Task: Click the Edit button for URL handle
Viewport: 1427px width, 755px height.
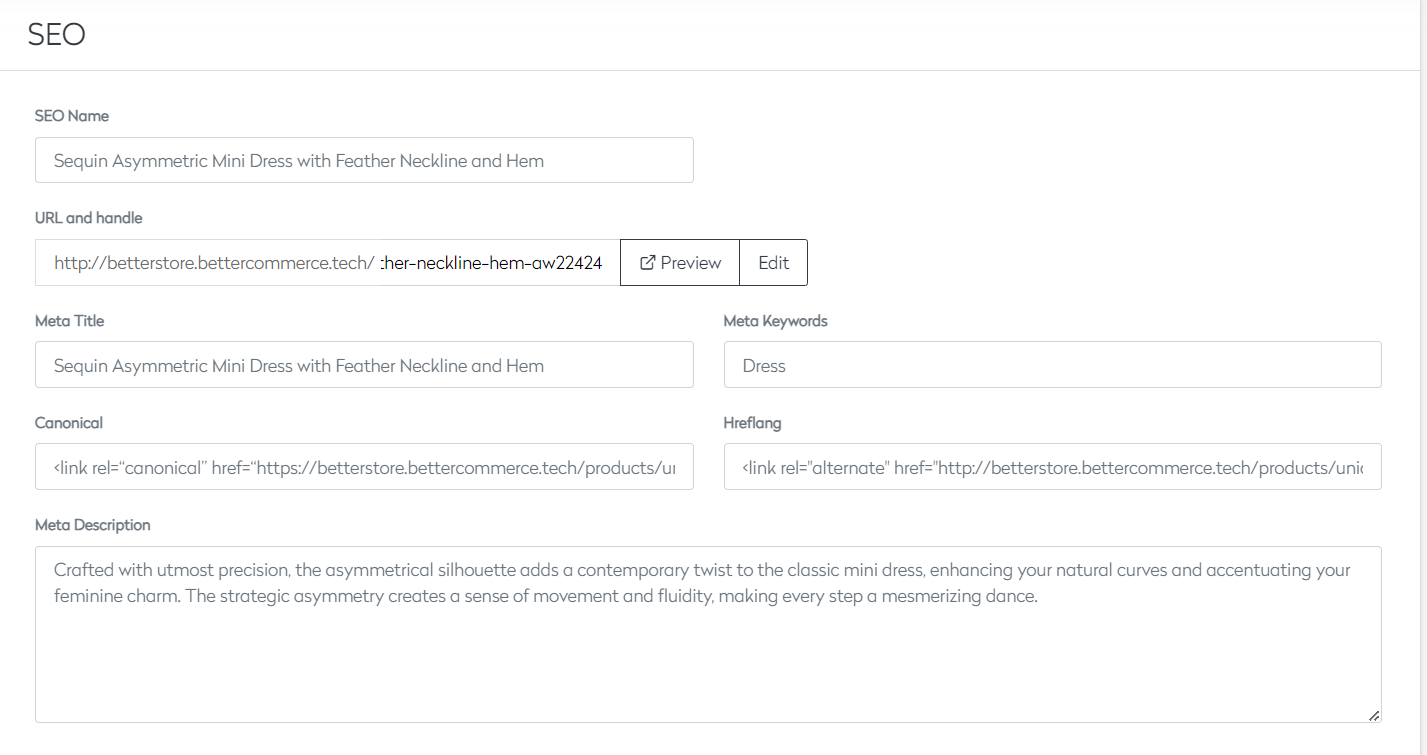Action: click(x=773, y=263)
